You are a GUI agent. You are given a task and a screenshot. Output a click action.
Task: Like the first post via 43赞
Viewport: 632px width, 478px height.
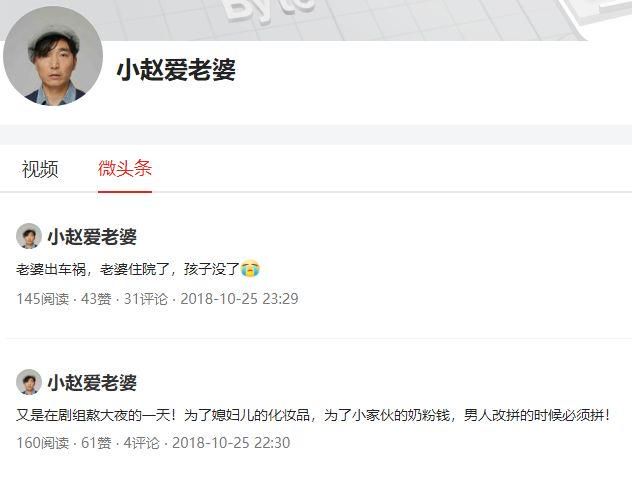pyautogui.click(x=96, y=299)
